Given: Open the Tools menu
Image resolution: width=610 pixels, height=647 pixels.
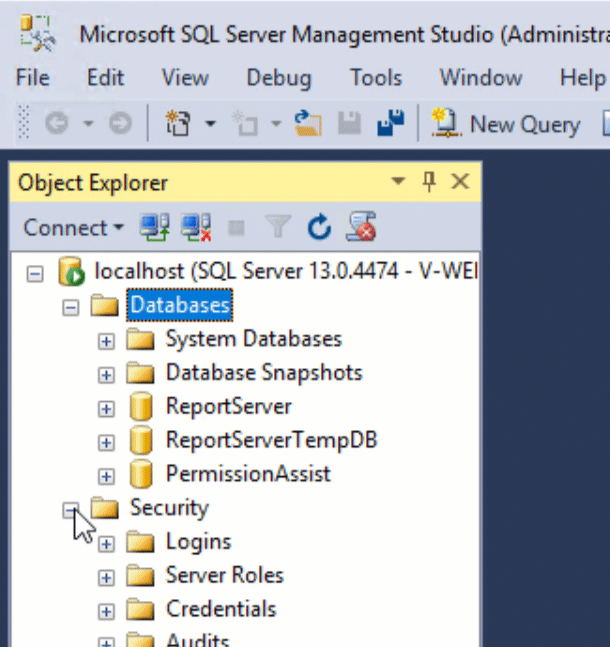Looking at the screenshot, I should 376,78.
